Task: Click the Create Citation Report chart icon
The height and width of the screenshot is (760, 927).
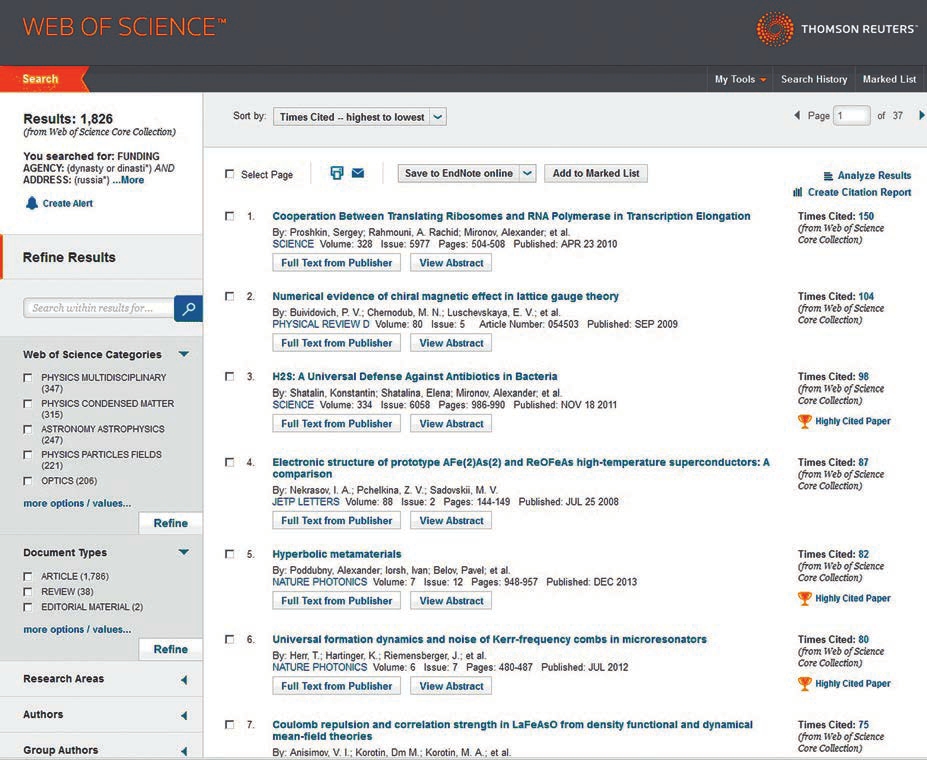Action: (x=798, y=192)
